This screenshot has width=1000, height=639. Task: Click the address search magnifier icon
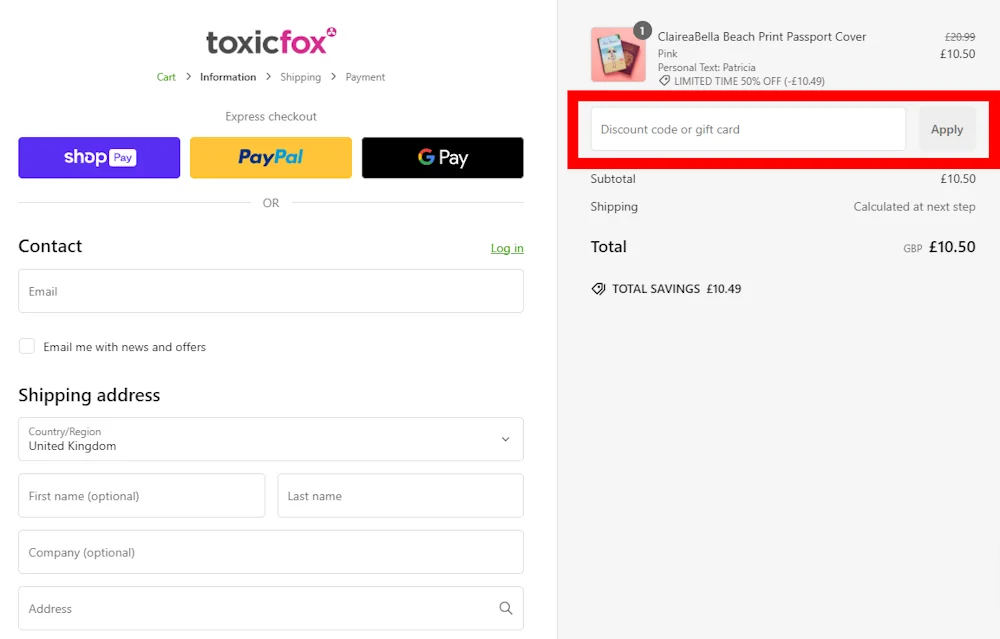(x=506, y=608)
